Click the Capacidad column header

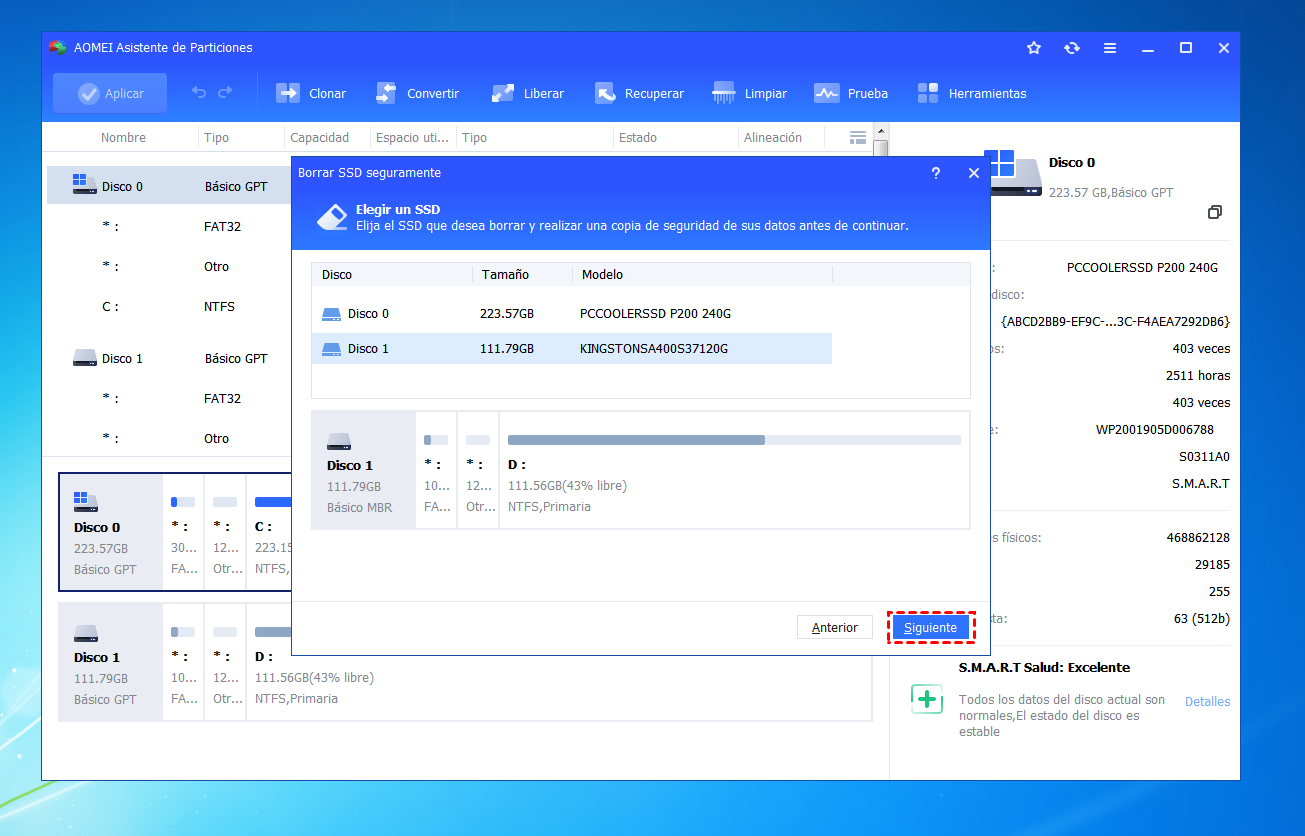[319, 138]
